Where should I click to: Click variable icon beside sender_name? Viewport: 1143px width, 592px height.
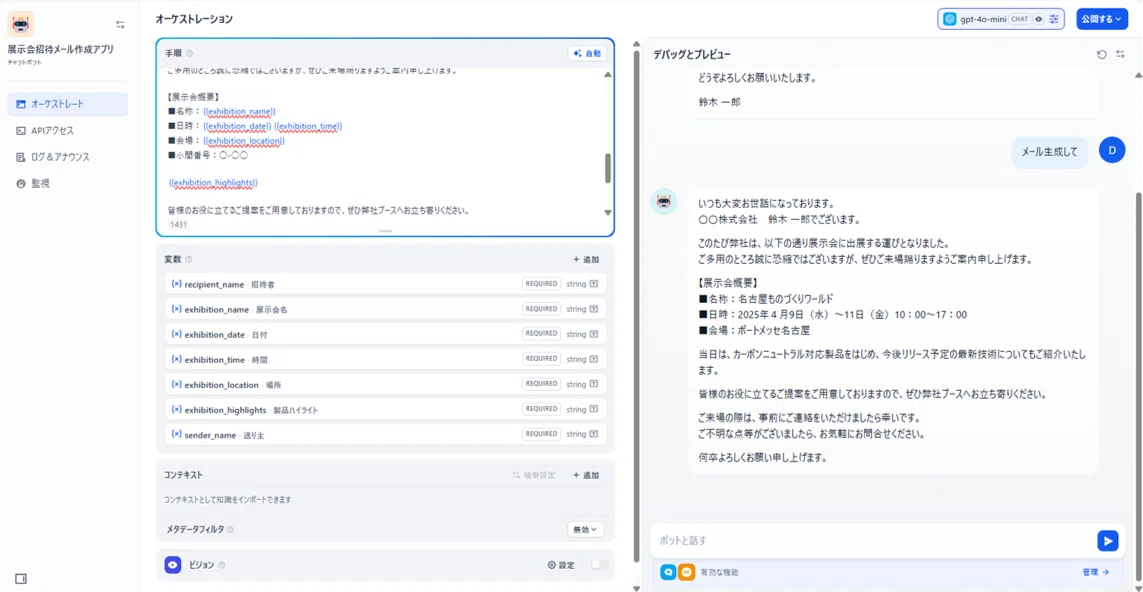click(x=176, y=434)
